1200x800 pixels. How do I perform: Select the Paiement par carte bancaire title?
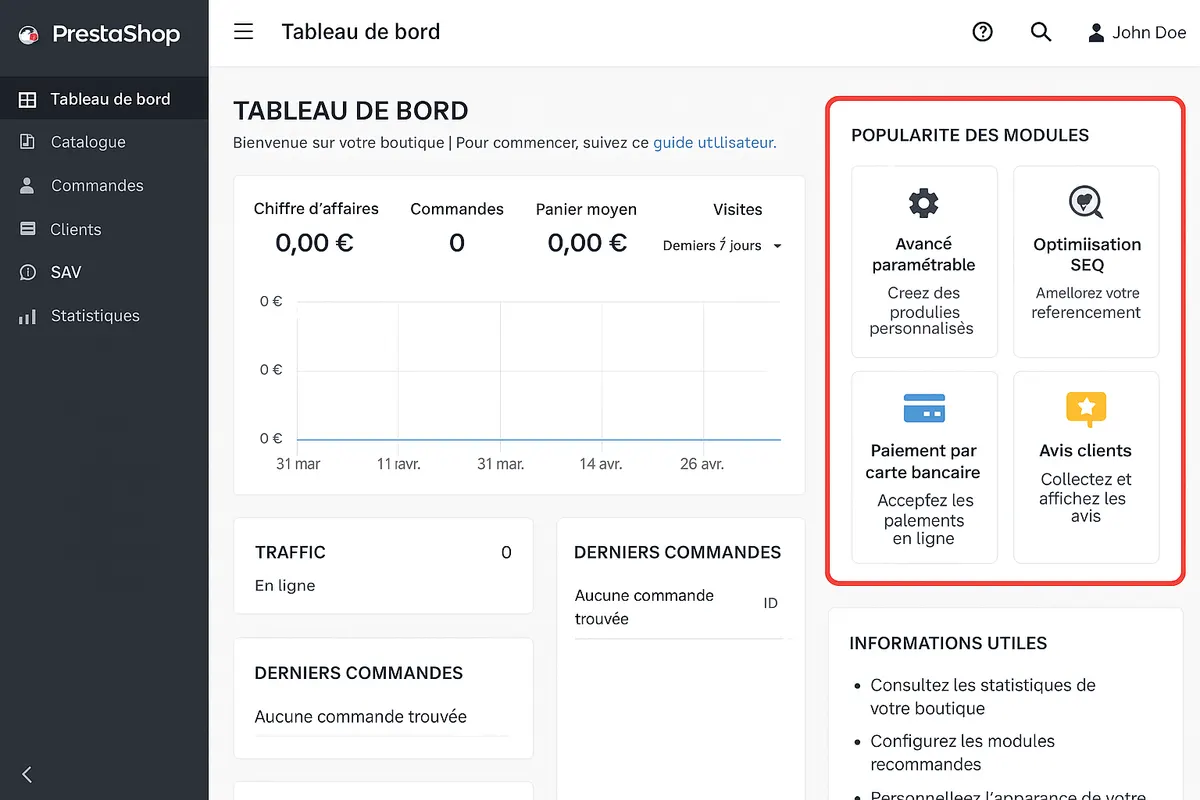click(x=922, y=461)
